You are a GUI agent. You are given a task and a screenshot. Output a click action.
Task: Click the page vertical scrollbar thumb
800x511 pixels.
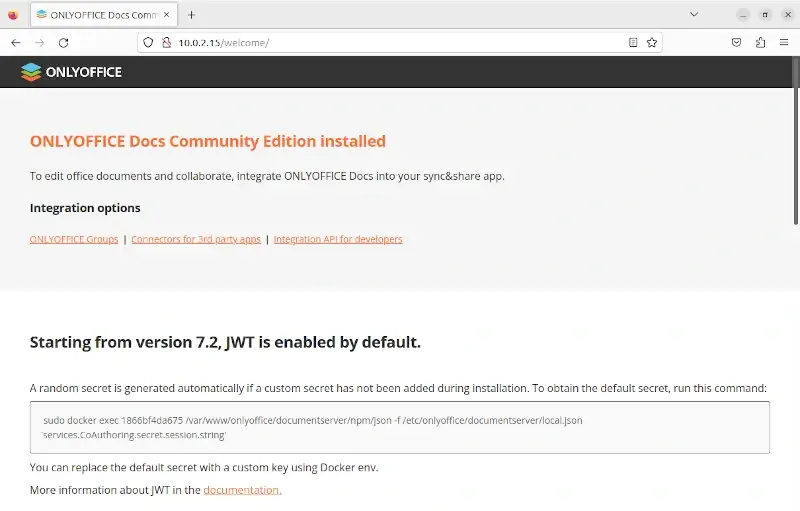tap(795, 140)
